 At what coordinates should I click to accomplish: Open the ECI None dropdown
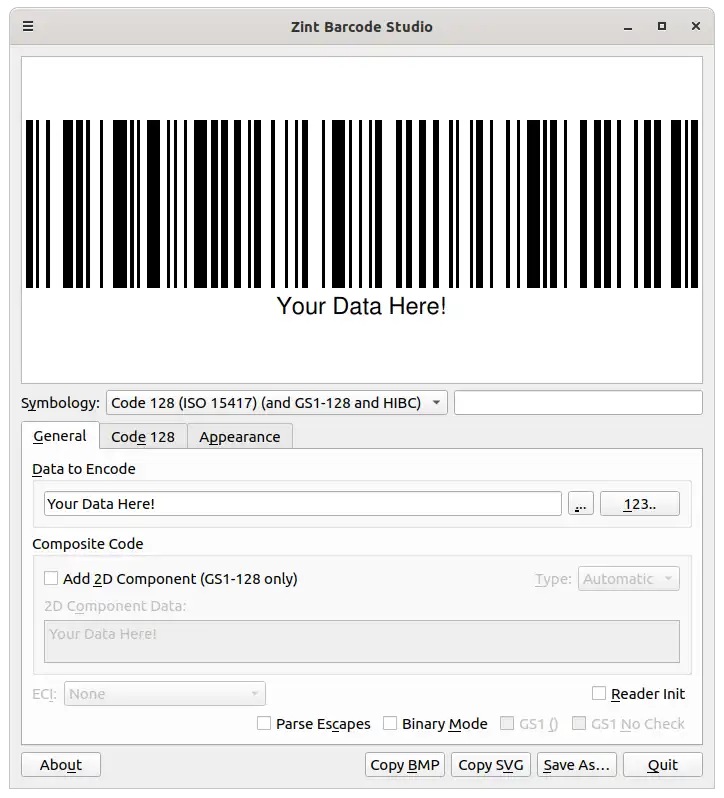(x=164, y=694)
